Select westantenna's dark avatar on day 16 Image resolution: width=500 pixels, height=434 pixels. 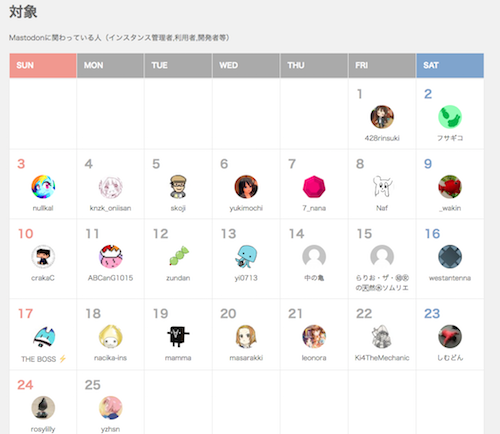[450, 257]
